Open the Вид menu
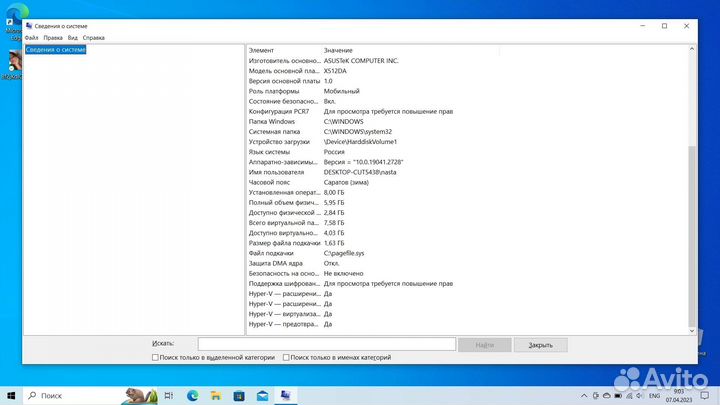 (73, 37)
